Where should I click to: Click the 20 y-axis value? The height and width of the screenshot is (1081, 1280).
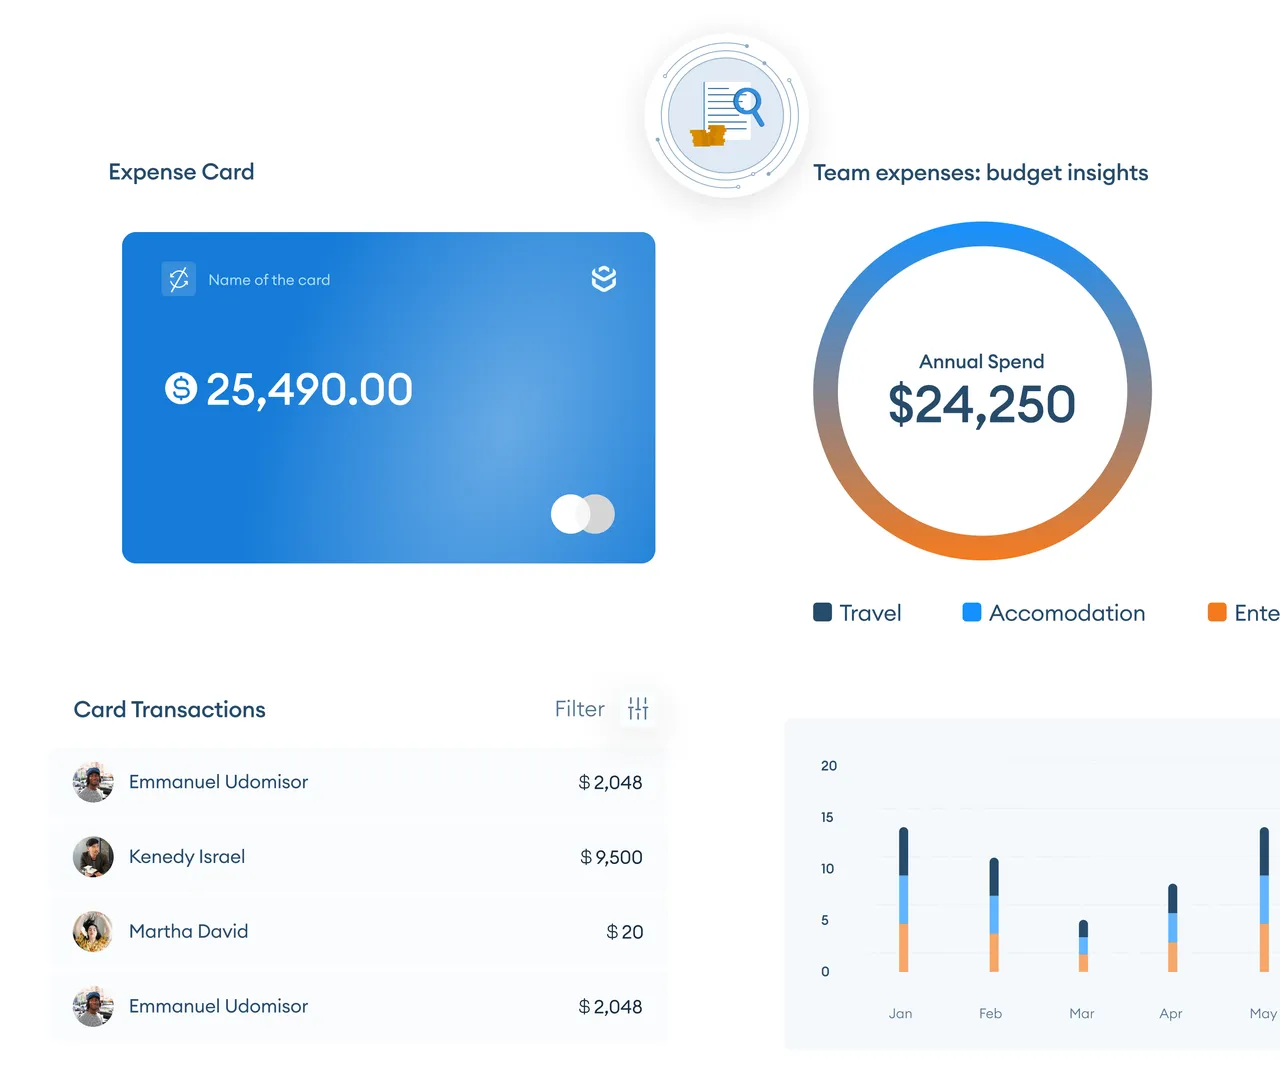[x=829, y=766]
